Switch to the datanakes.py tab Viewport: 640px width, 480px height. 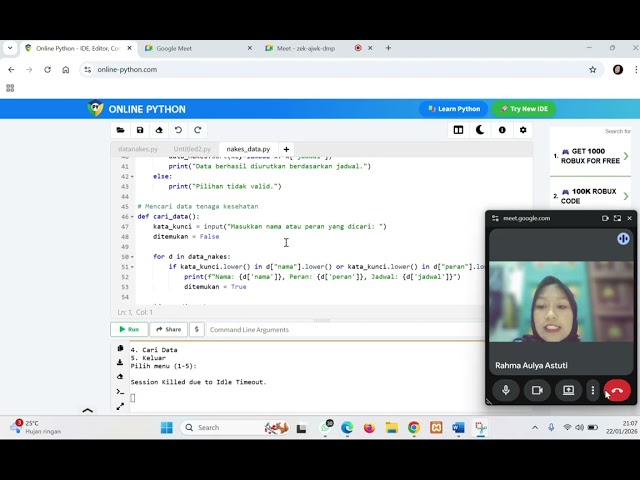(x=138, y=149)
